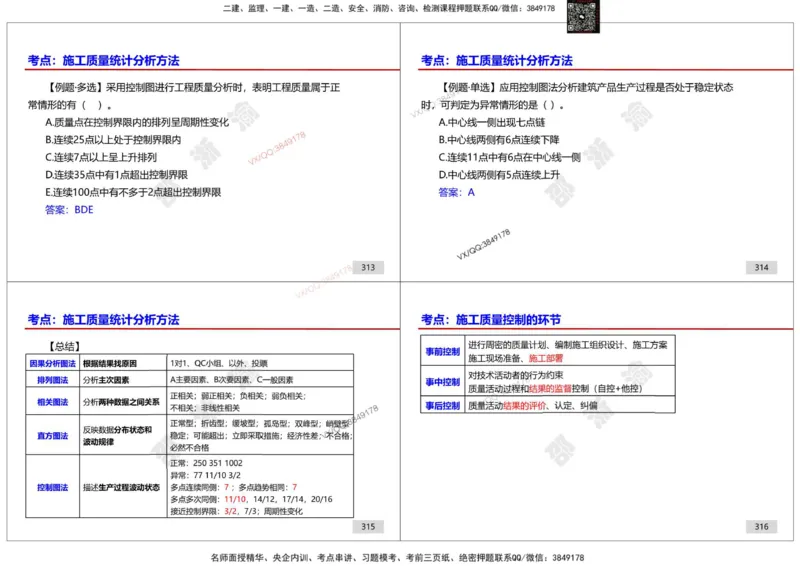Click the footer line starting with 名师面授精华
The image size is (800, 566).
397,557
